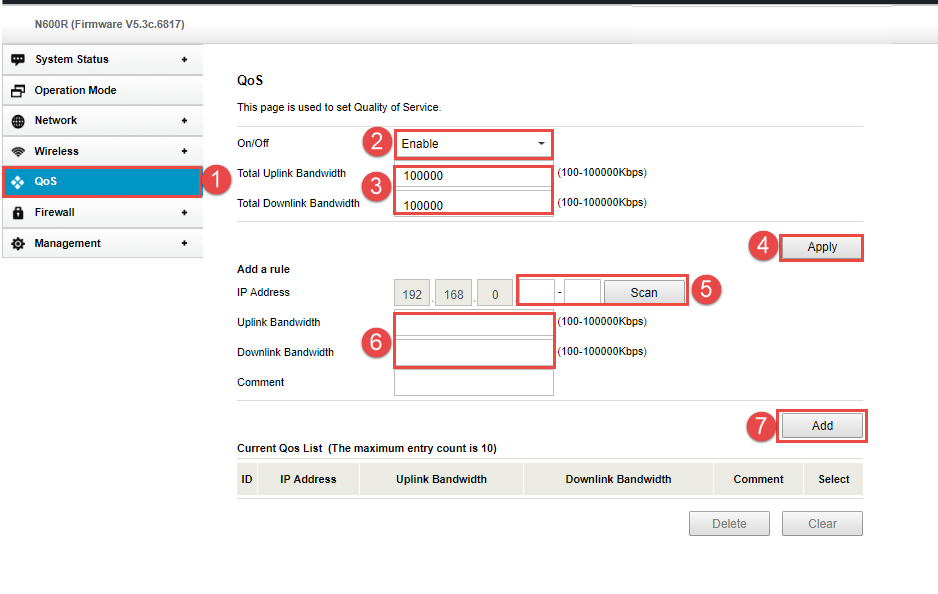Viewport: 938px width, 594px height.
Task: Click the IP octet field showing 168
Action: click(453, 293)
